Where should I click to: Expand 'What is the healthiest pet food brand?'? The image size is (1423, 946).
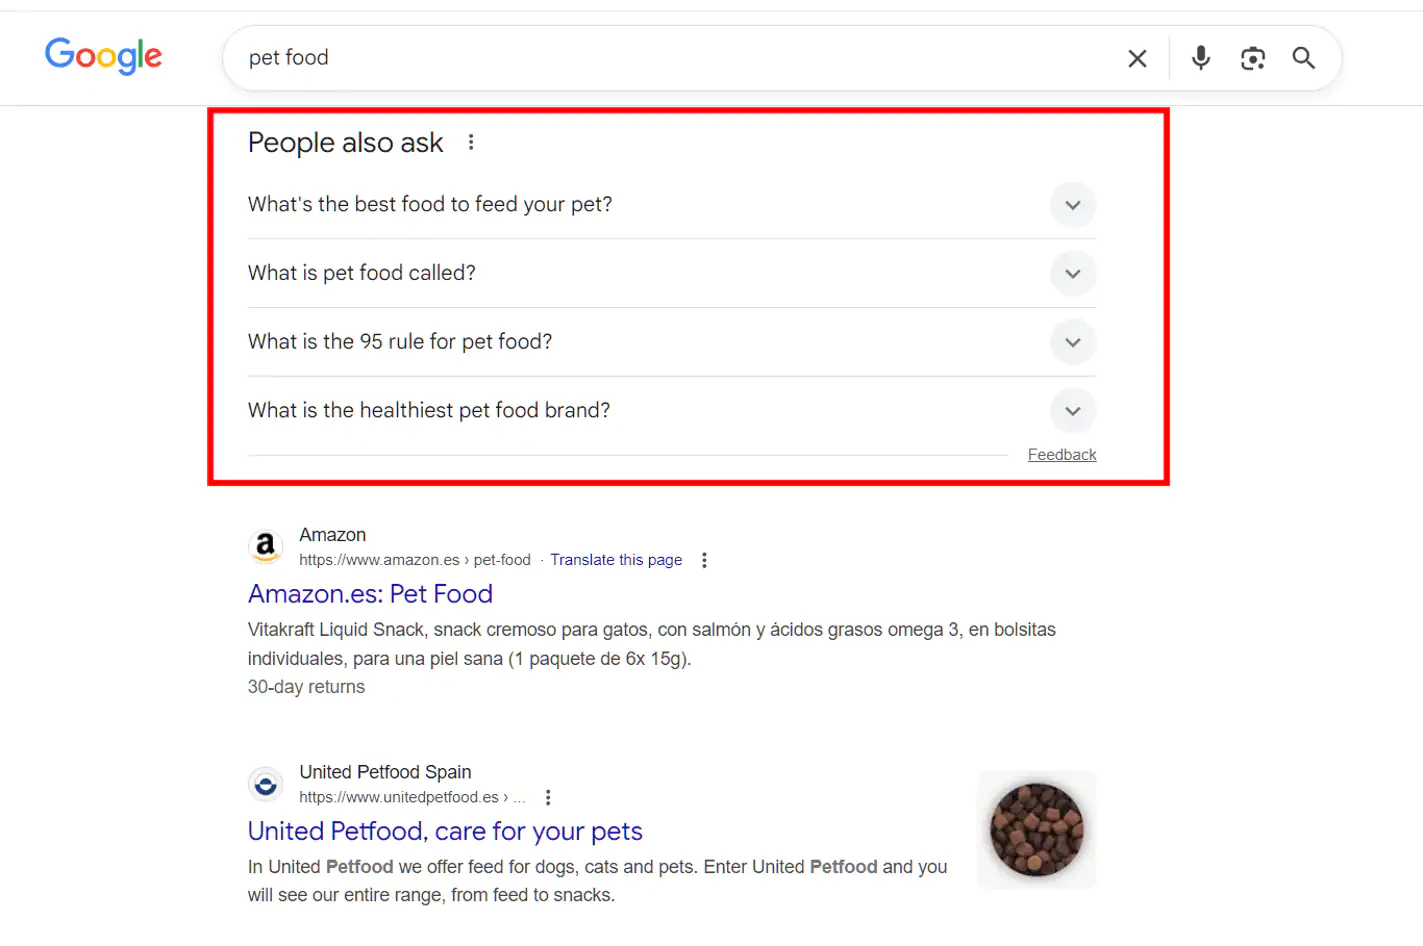coord(1073,410)
